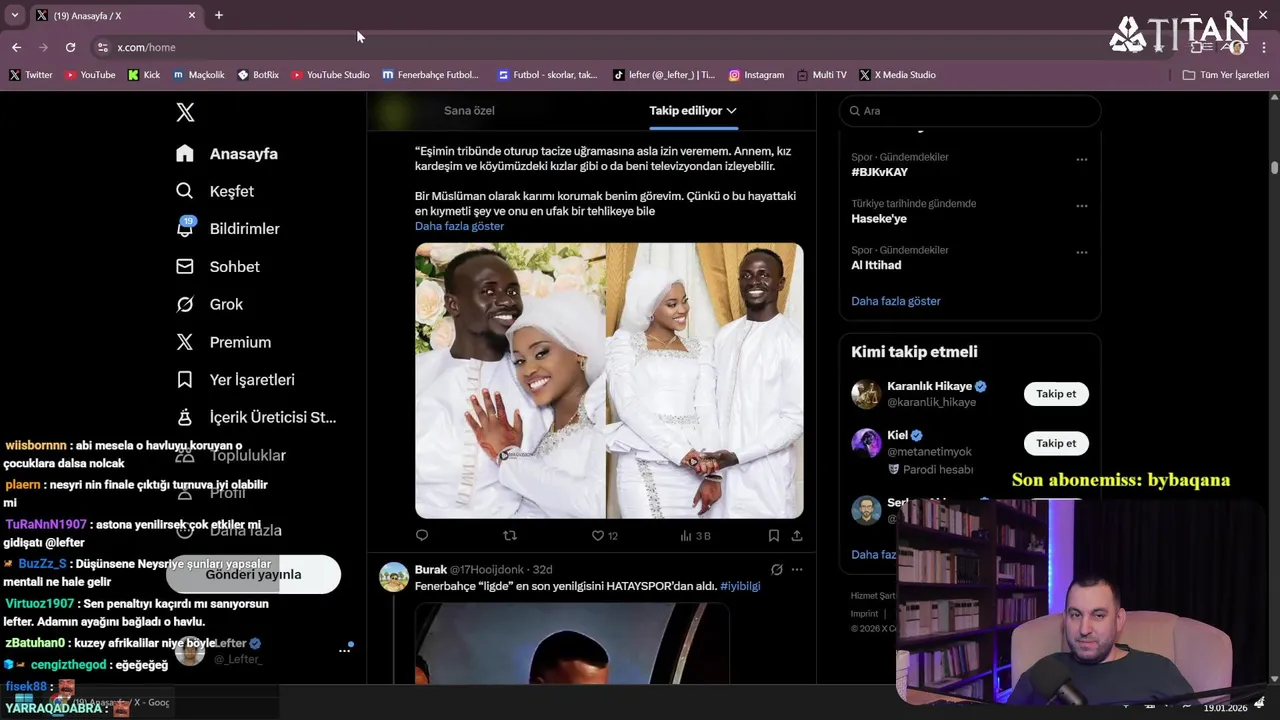Open YouTube Studio bookmark

pyautogui.click(x=330, y=75)
